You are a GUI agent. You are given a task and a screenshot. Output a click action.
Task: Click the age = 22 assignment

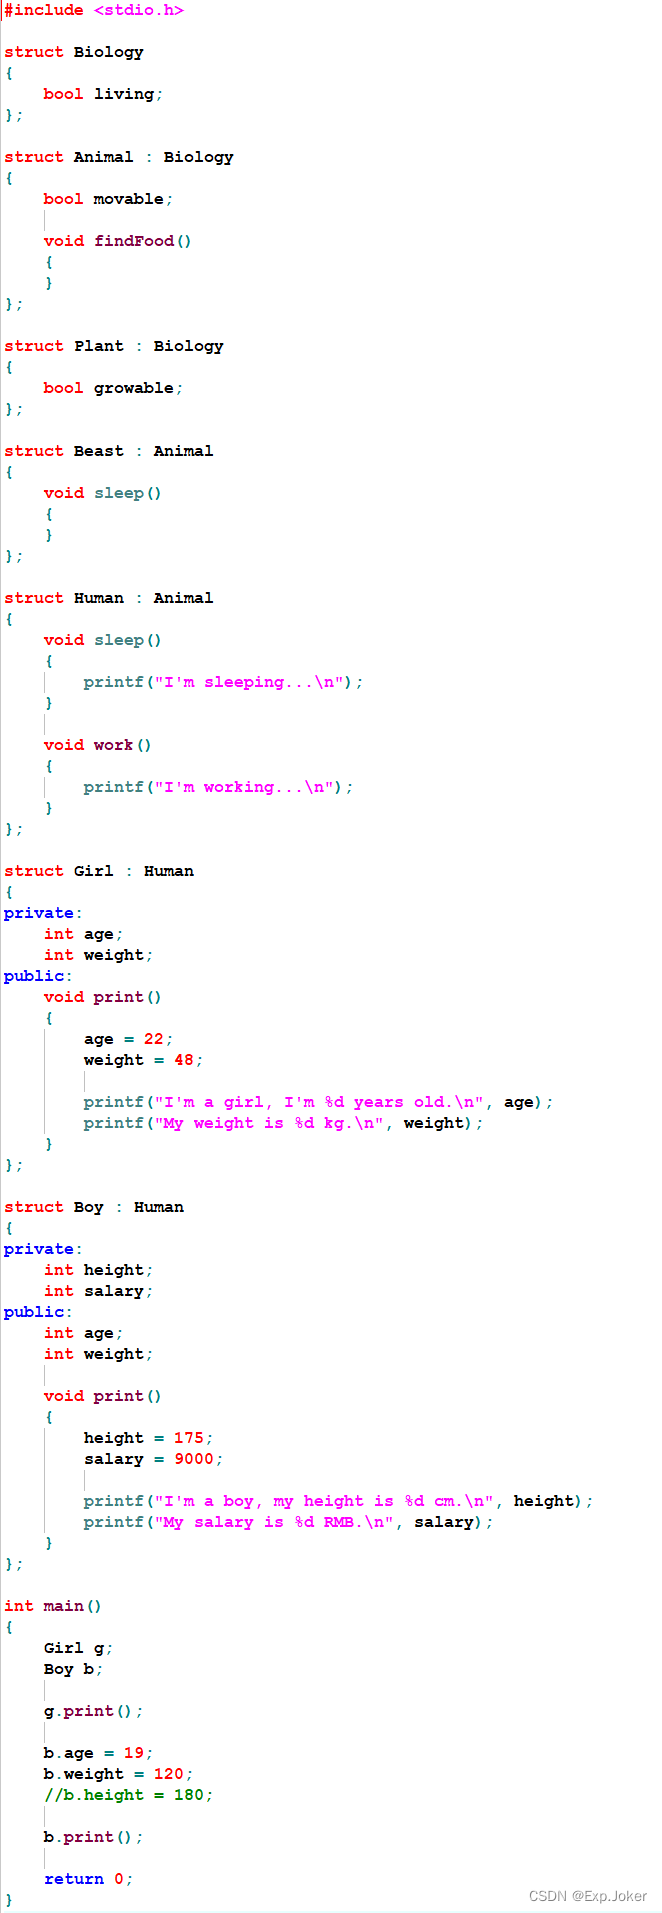pos(128,1039)
